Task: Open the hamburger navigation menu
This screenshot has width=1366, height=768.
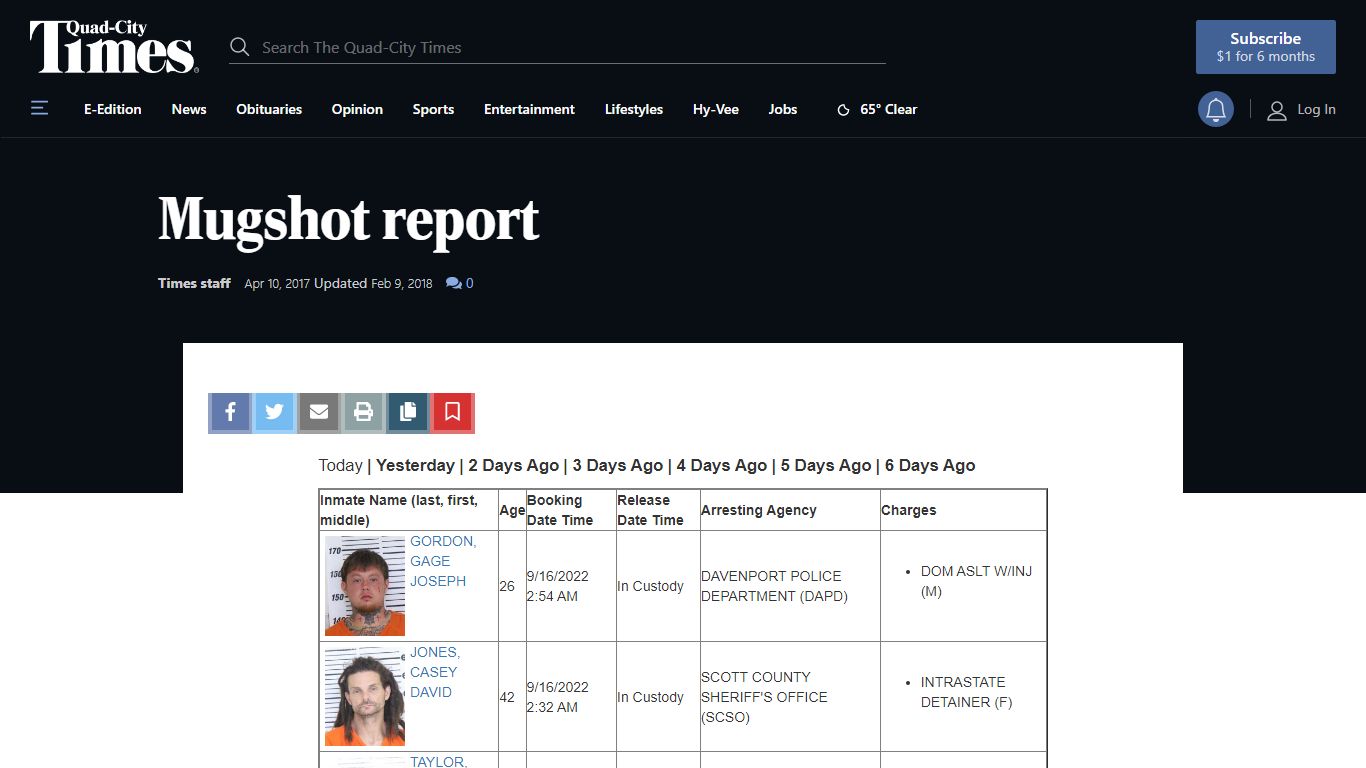Action: point(40,108)
